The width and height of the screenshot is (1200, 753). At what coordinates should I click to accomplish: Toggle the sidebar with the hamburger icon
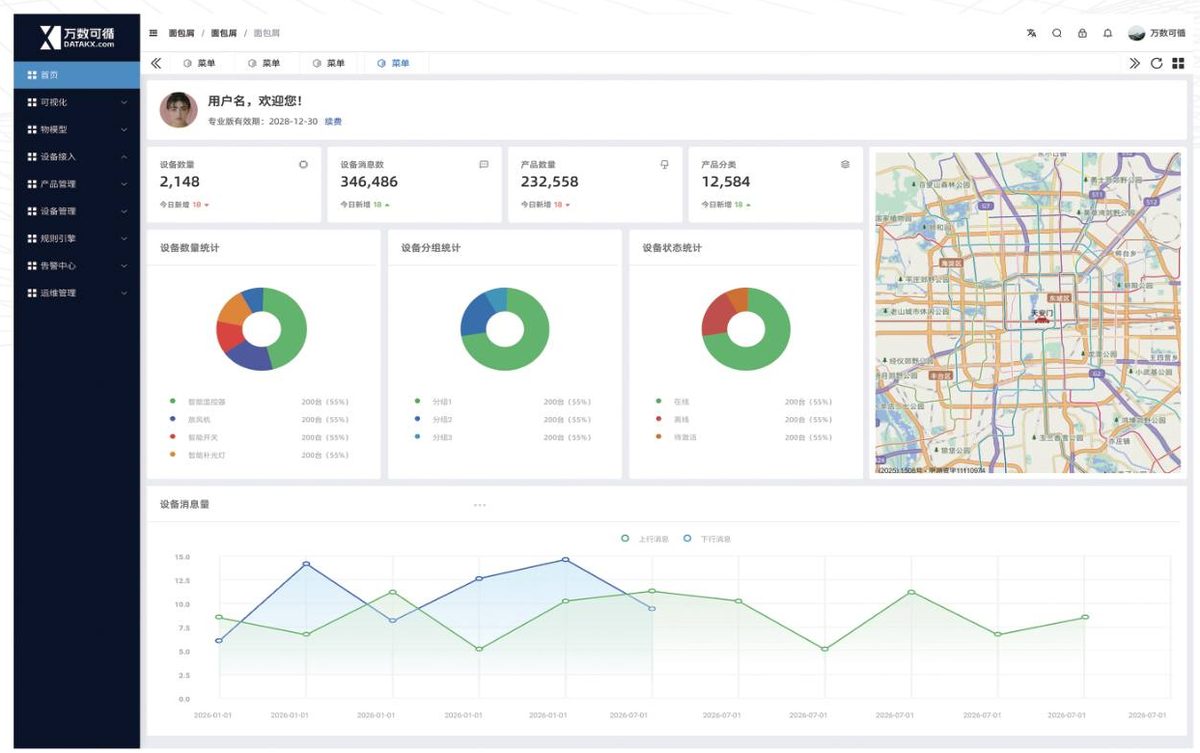click(x=153, y=33)
